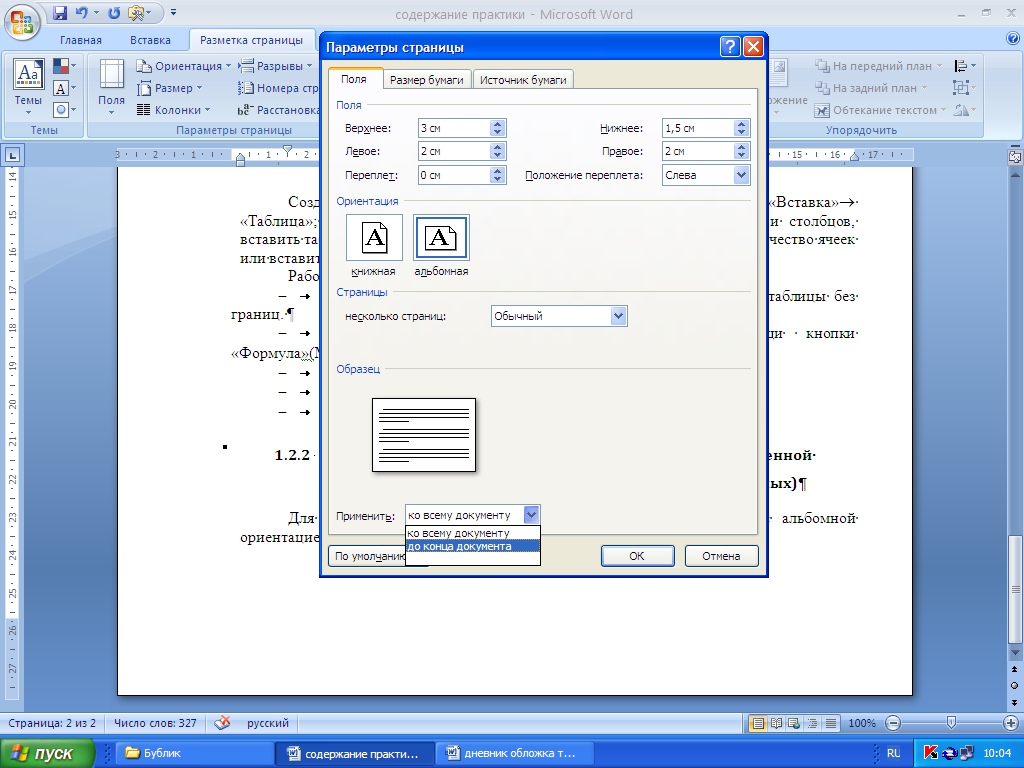Move the zoom slider handle
The width and height of the screenshot is (1024, 768).
(951, 722)
